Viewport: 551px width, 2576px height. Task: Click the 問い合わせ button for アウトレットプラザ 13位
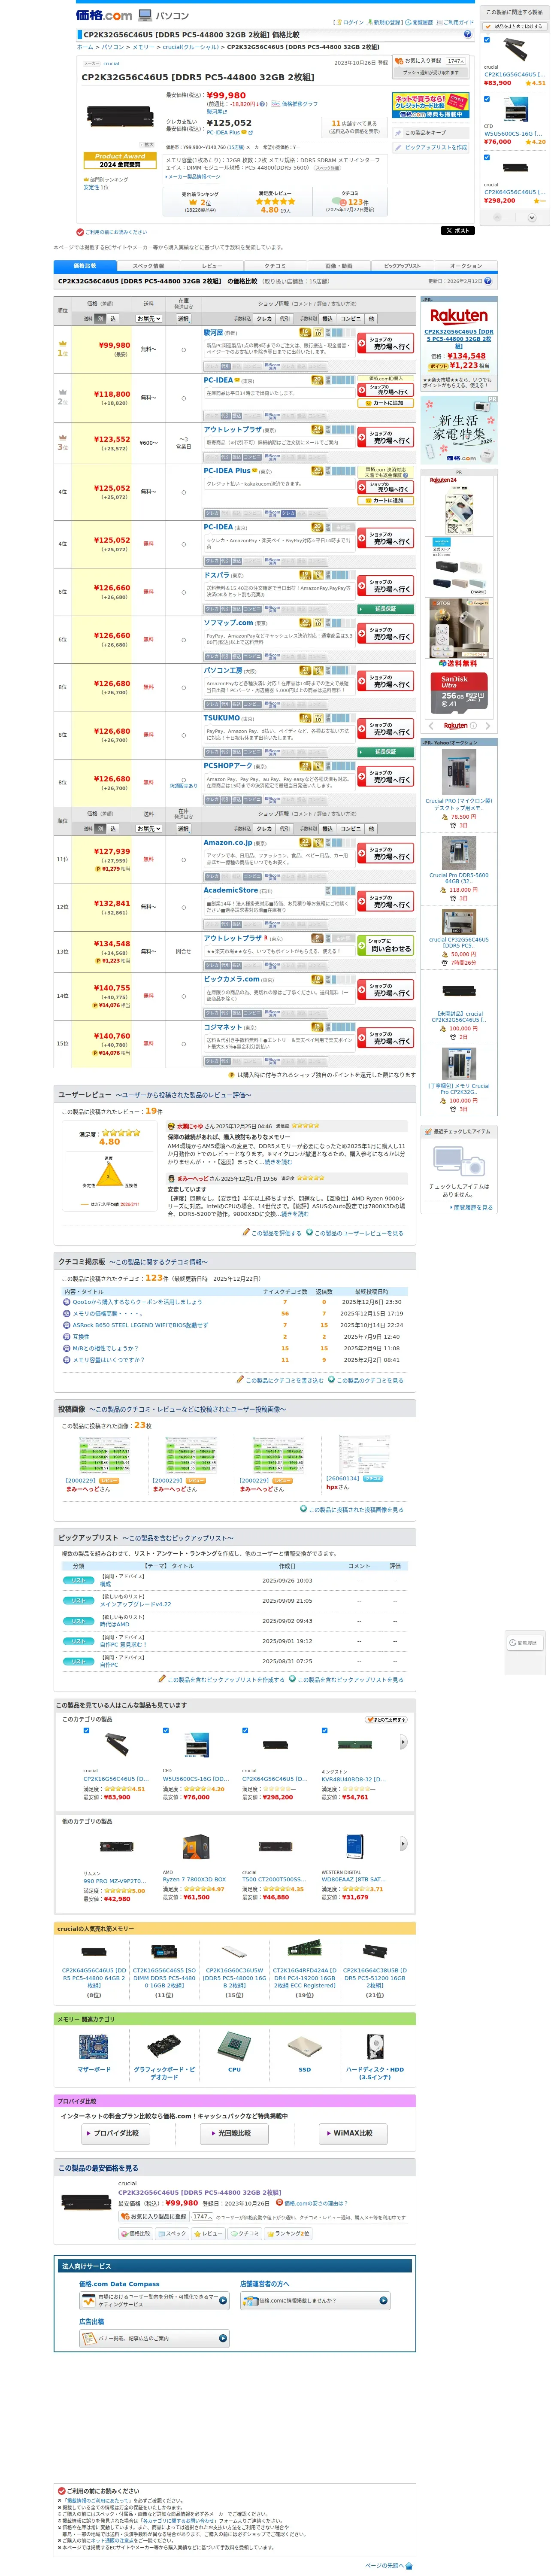tap(385, 945)
